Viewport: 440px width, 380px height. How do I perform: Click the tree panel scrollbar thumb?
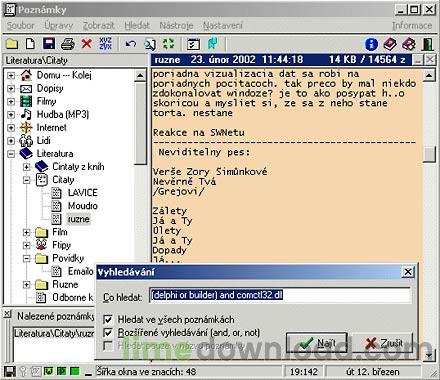point(140,123)
